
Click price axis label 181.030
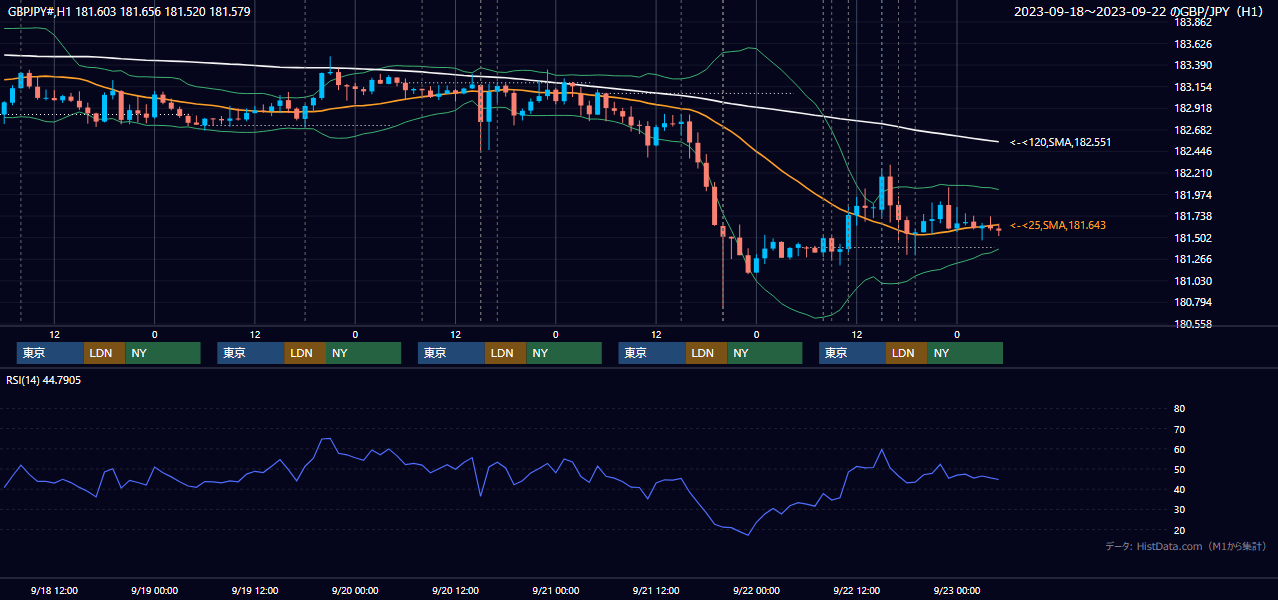tap(1193, 281)
